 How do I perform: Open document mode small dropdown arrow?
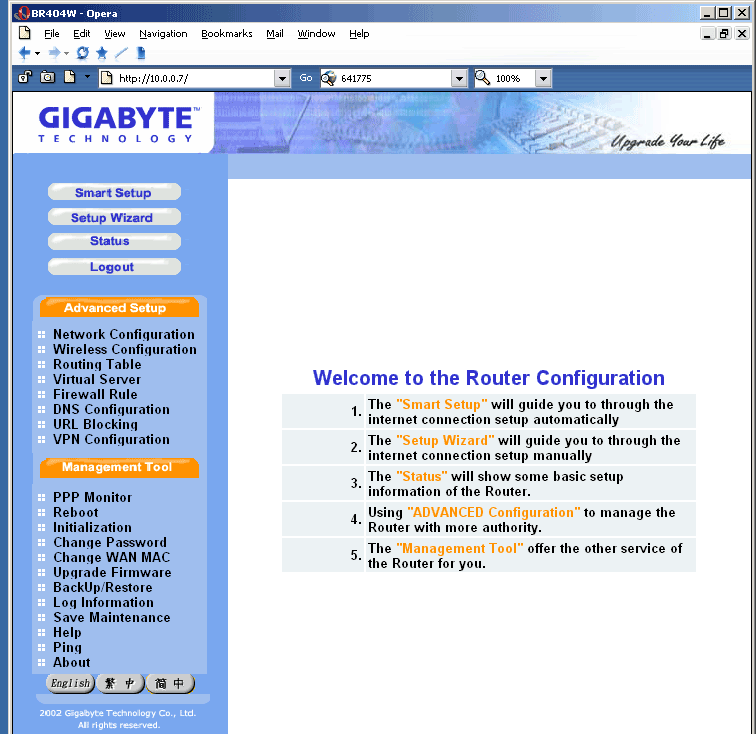[x=87, y=77]
